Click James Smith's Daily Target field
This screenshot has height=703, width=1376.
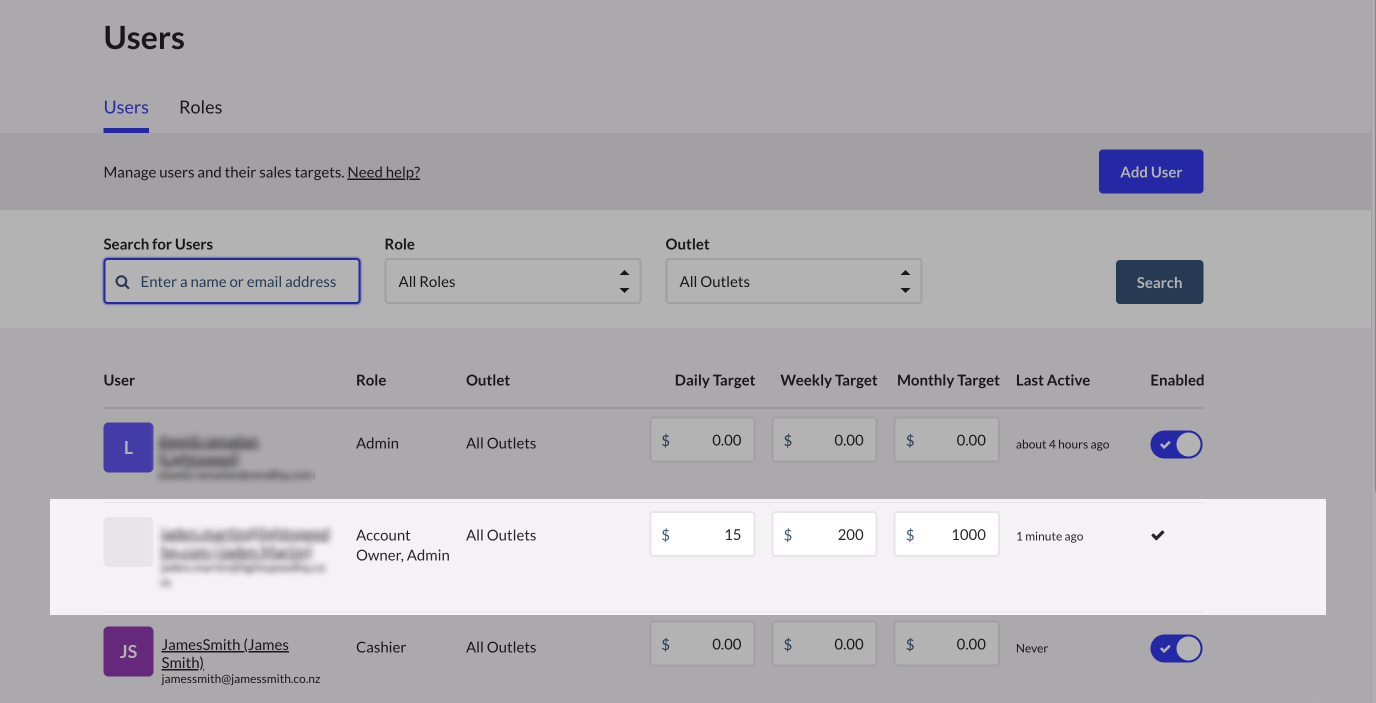point(702,645)
